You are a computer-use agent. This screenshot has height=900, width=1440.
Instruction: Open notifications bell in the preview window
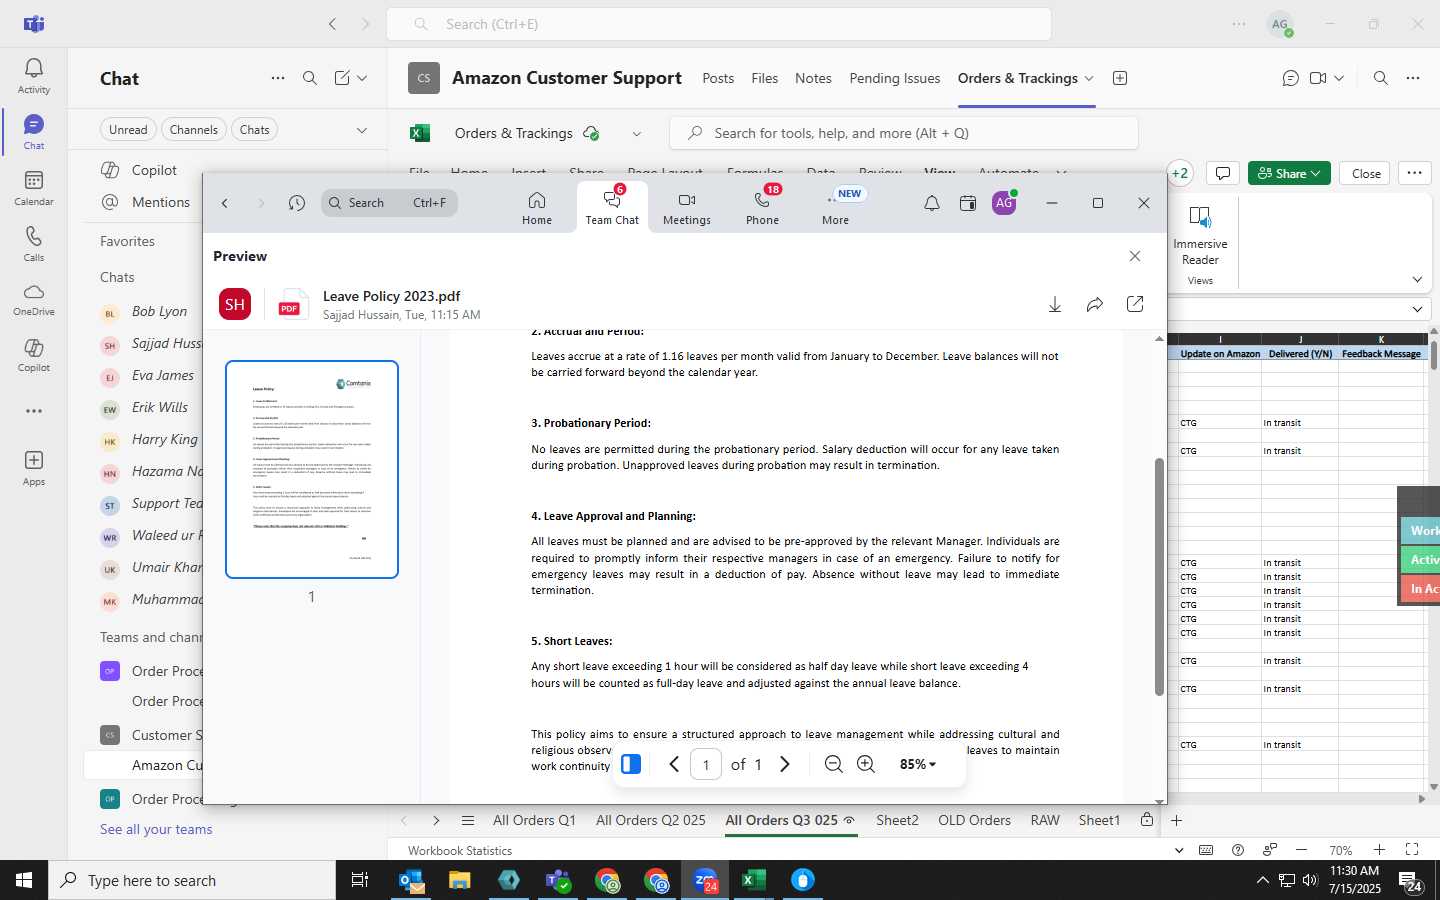tap(931, 203)
